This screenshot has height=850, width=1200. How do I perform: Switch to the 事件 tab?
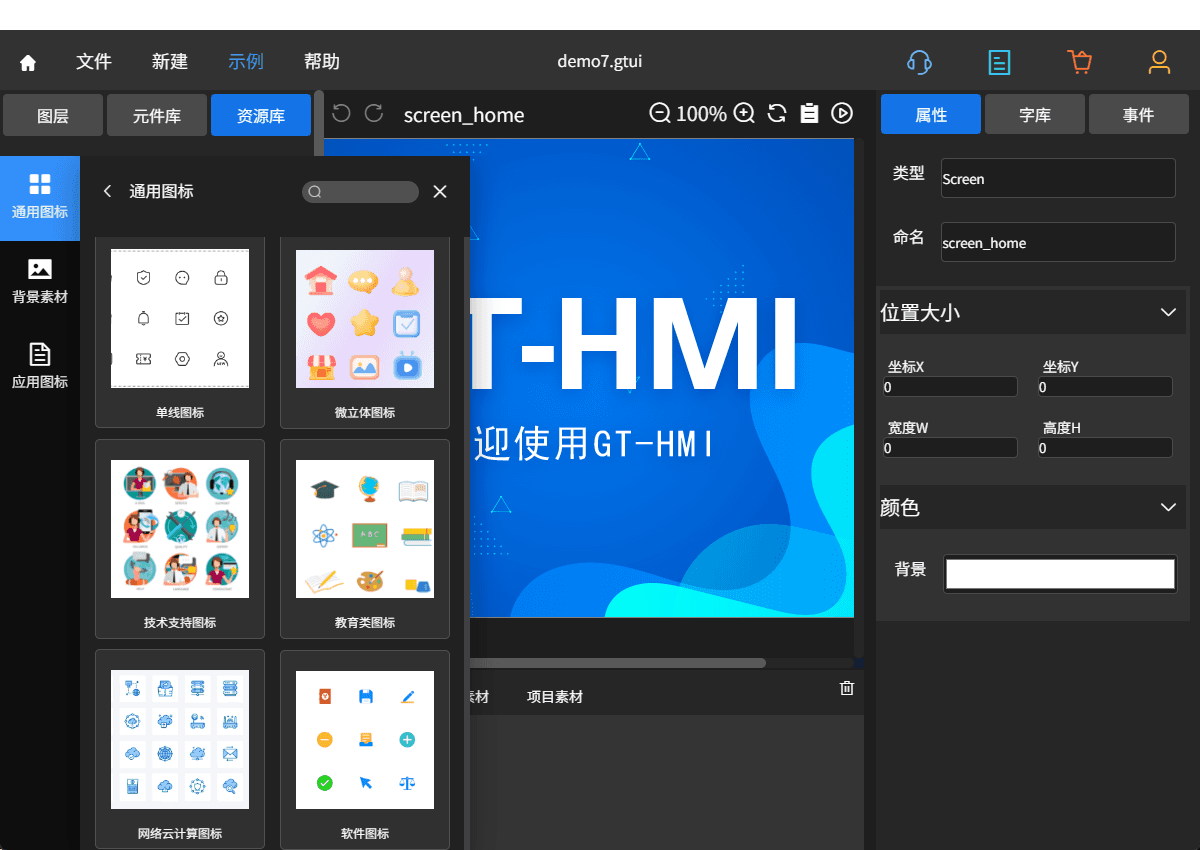point(1139,114)
